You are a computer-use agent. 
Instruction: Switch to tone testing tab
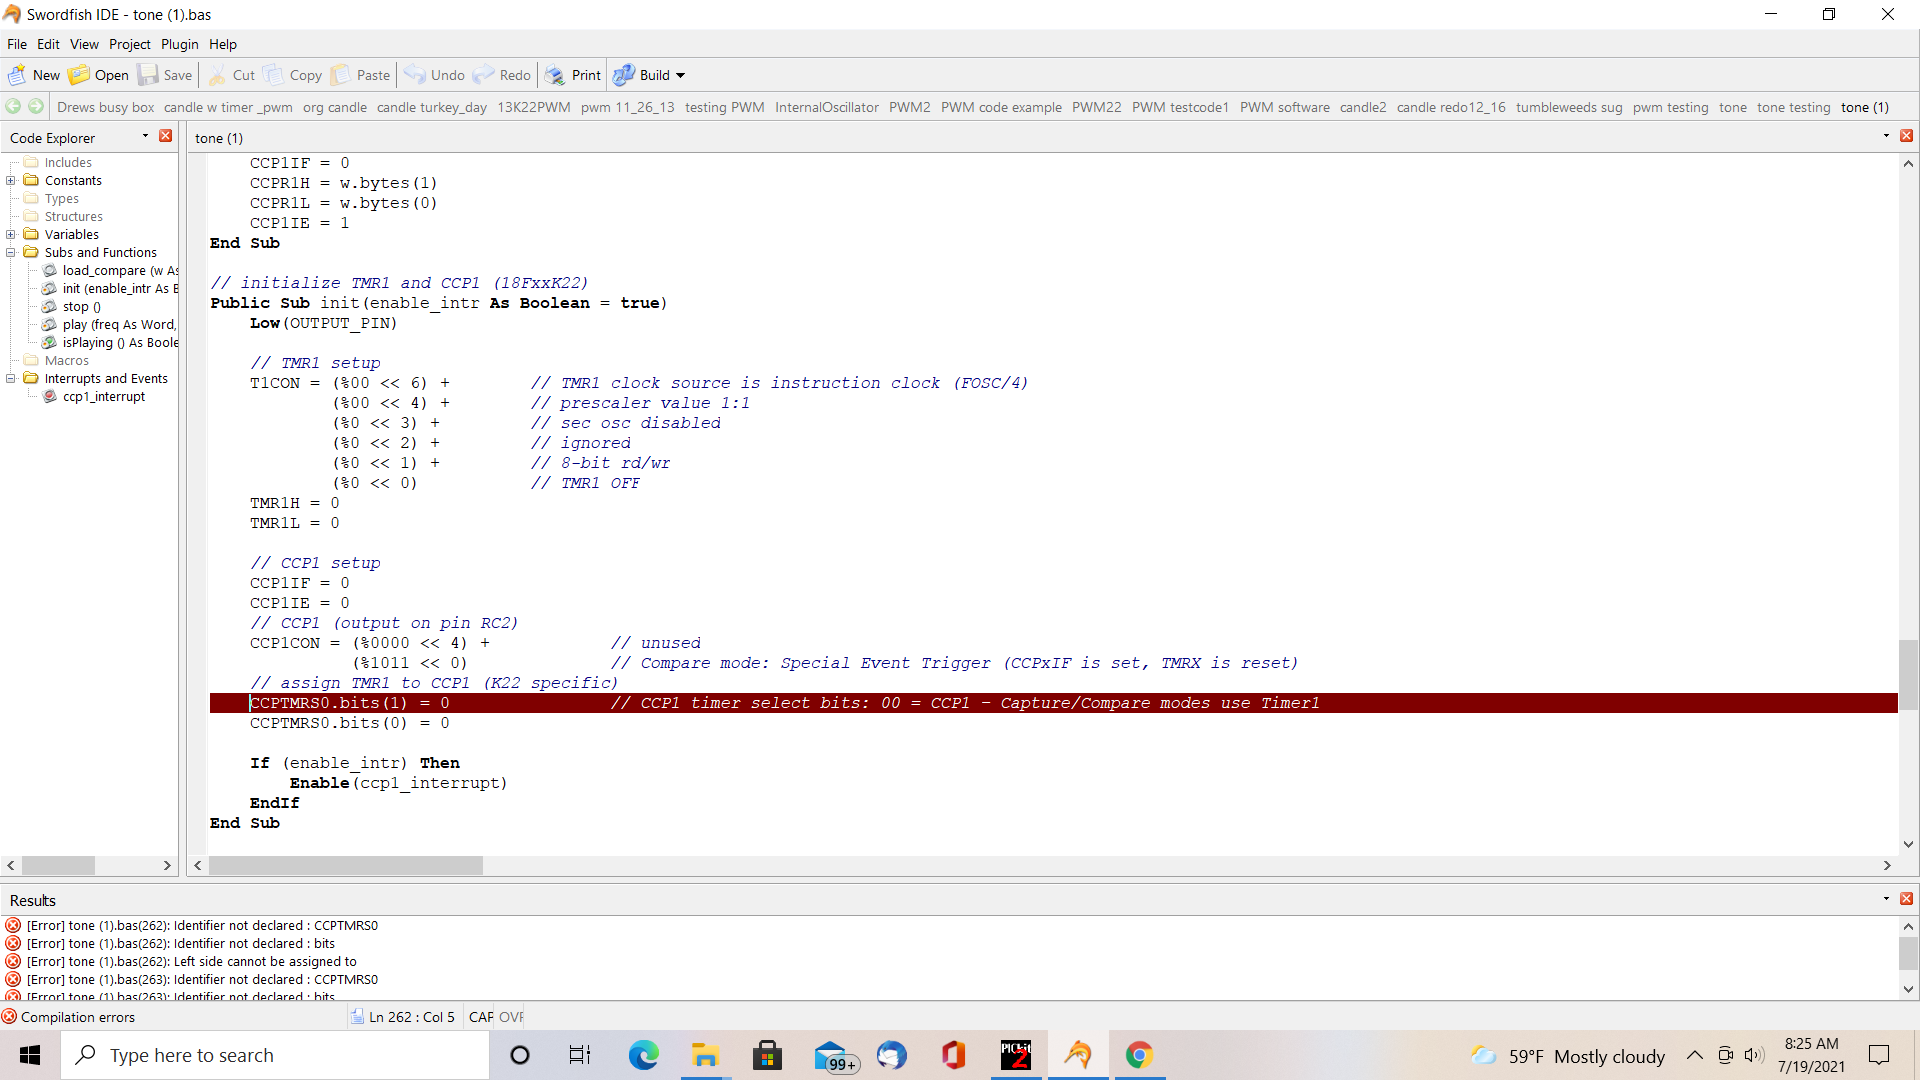pyautogui.click(x=1794, y=107)
